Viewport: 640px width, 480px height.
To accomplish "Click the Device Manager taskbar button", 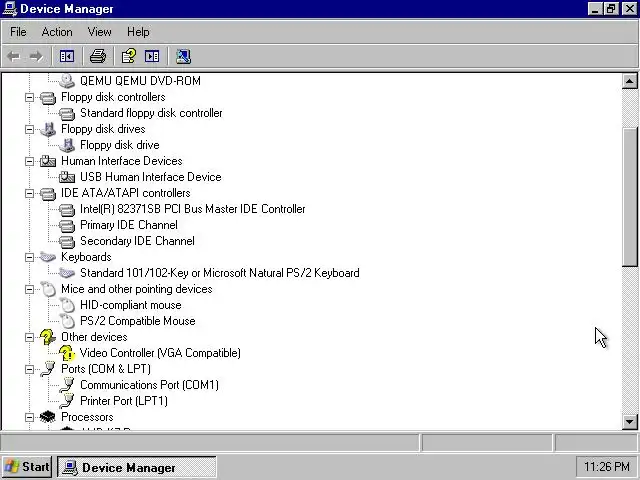I will coord(137,467).
